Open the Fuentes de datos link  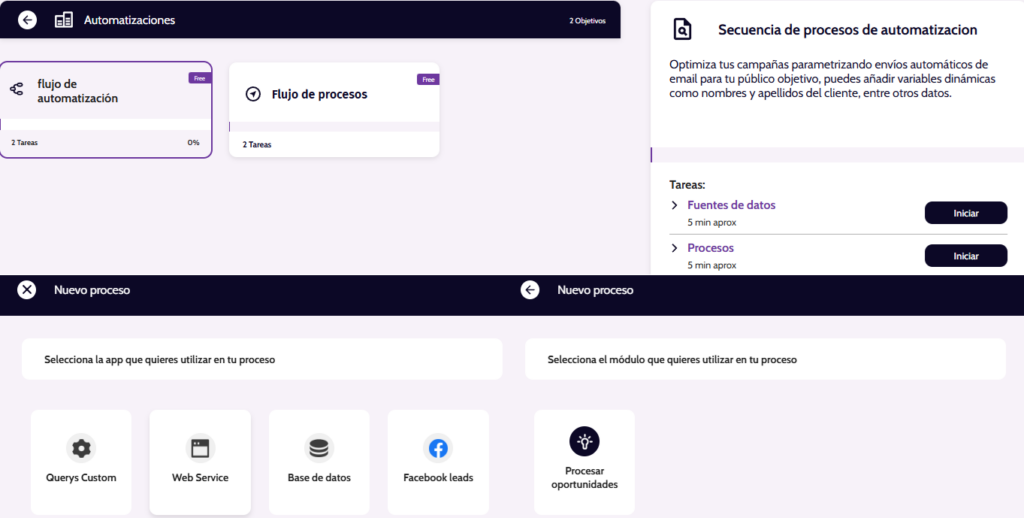click(x=731, y=205)
